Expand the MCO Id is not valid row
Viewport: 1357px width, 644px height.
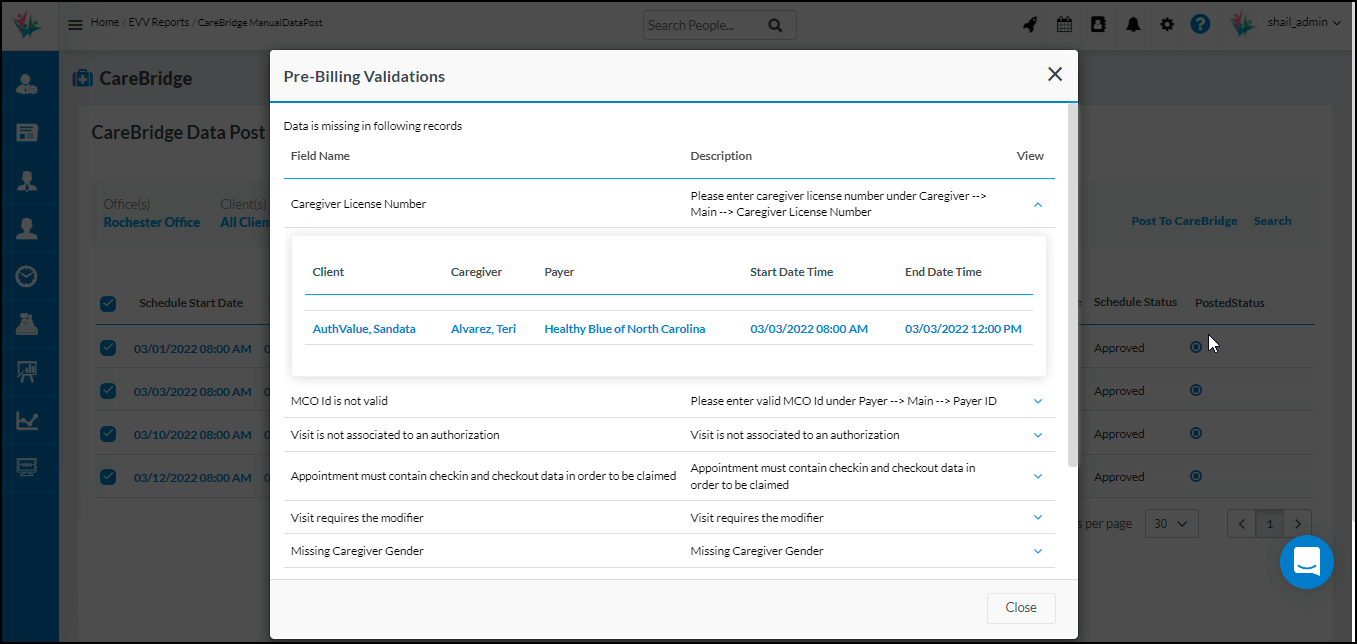[x=1038, y=399]
